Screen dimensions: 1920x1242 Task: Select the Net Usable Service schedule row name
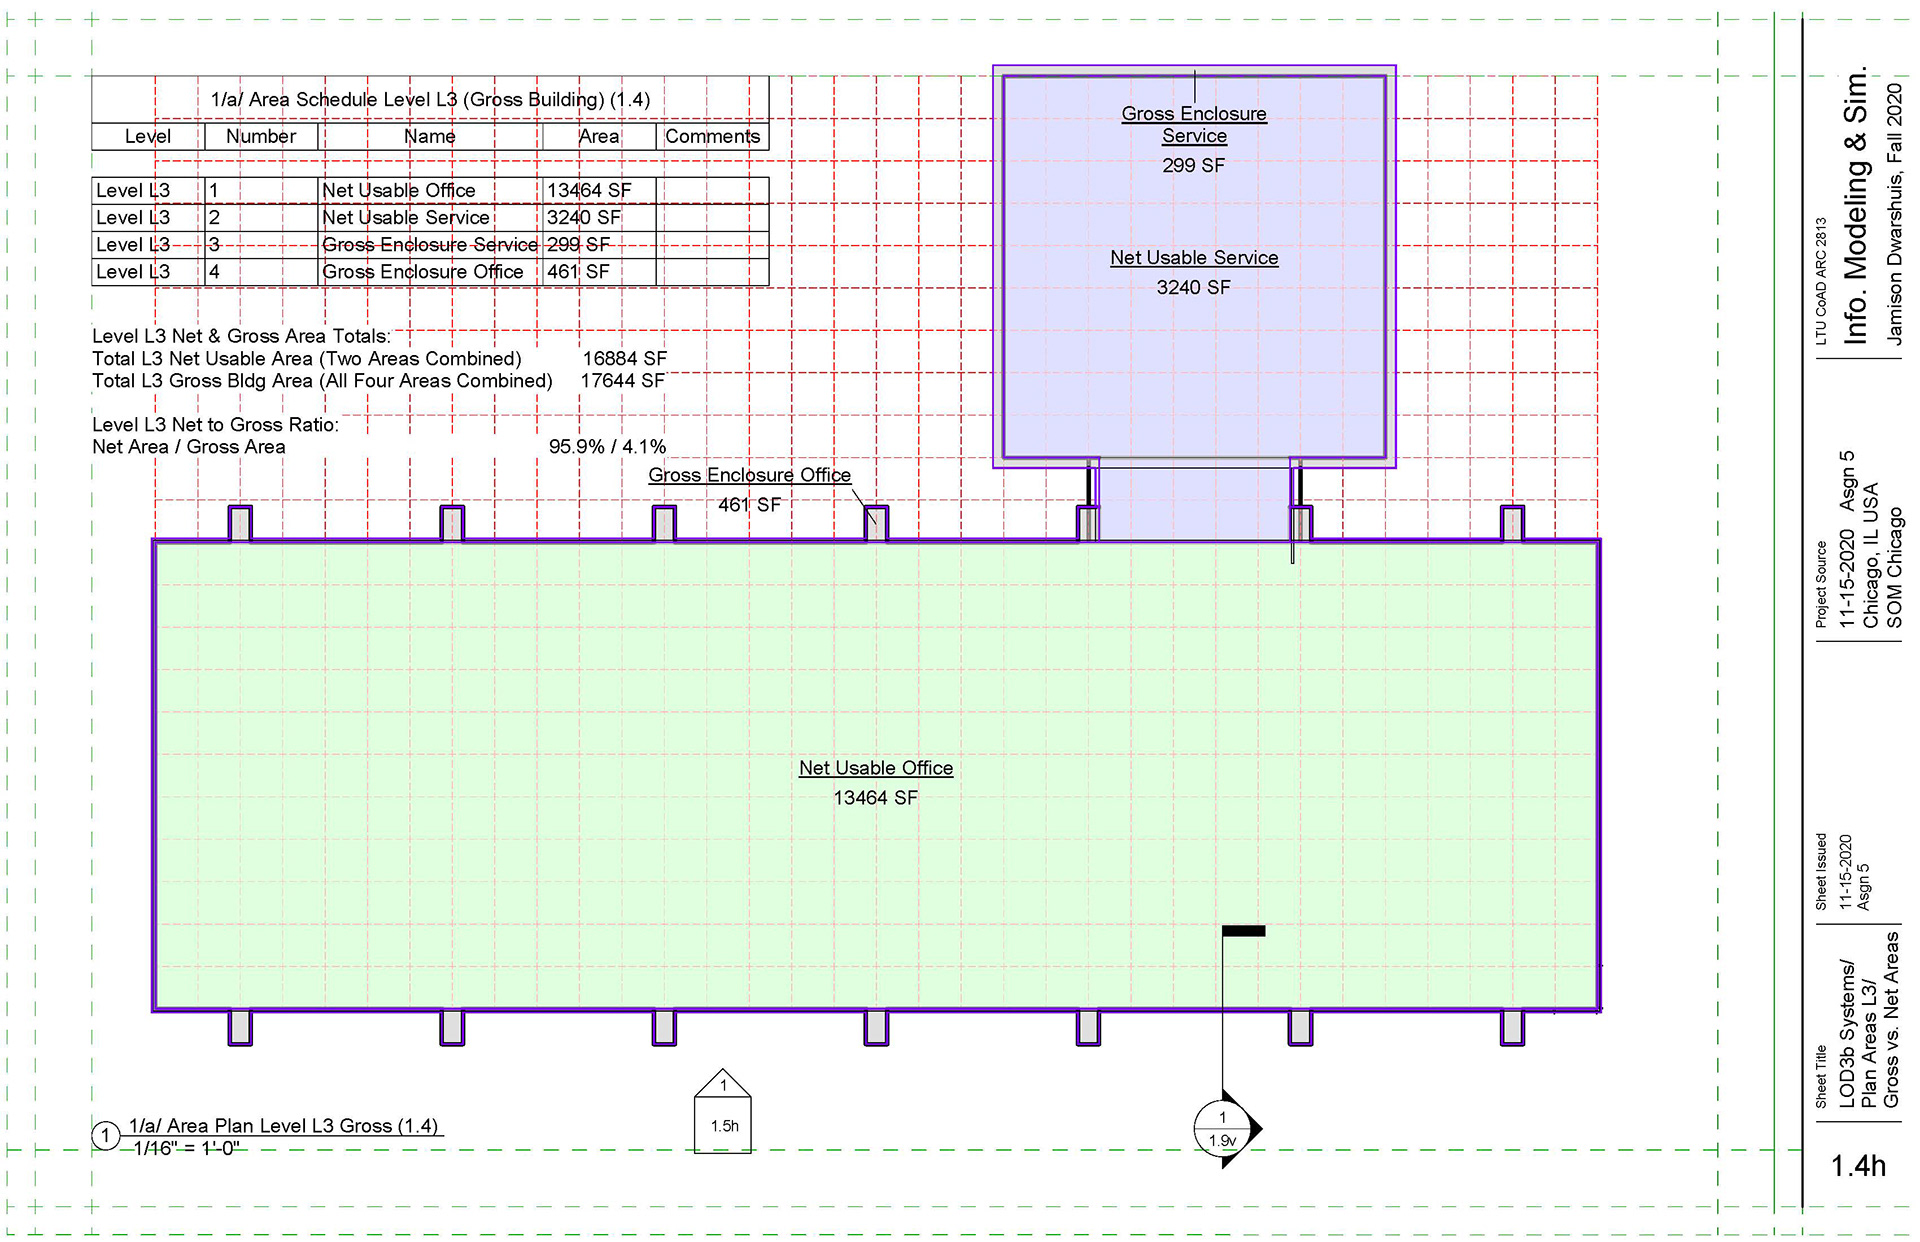[x=406, y=217]
